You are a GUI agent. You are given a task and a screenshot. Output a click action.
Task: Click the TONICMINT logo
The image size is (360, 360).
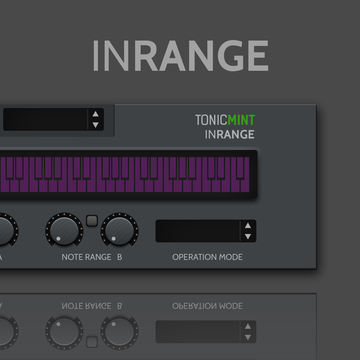click(225, 120)
